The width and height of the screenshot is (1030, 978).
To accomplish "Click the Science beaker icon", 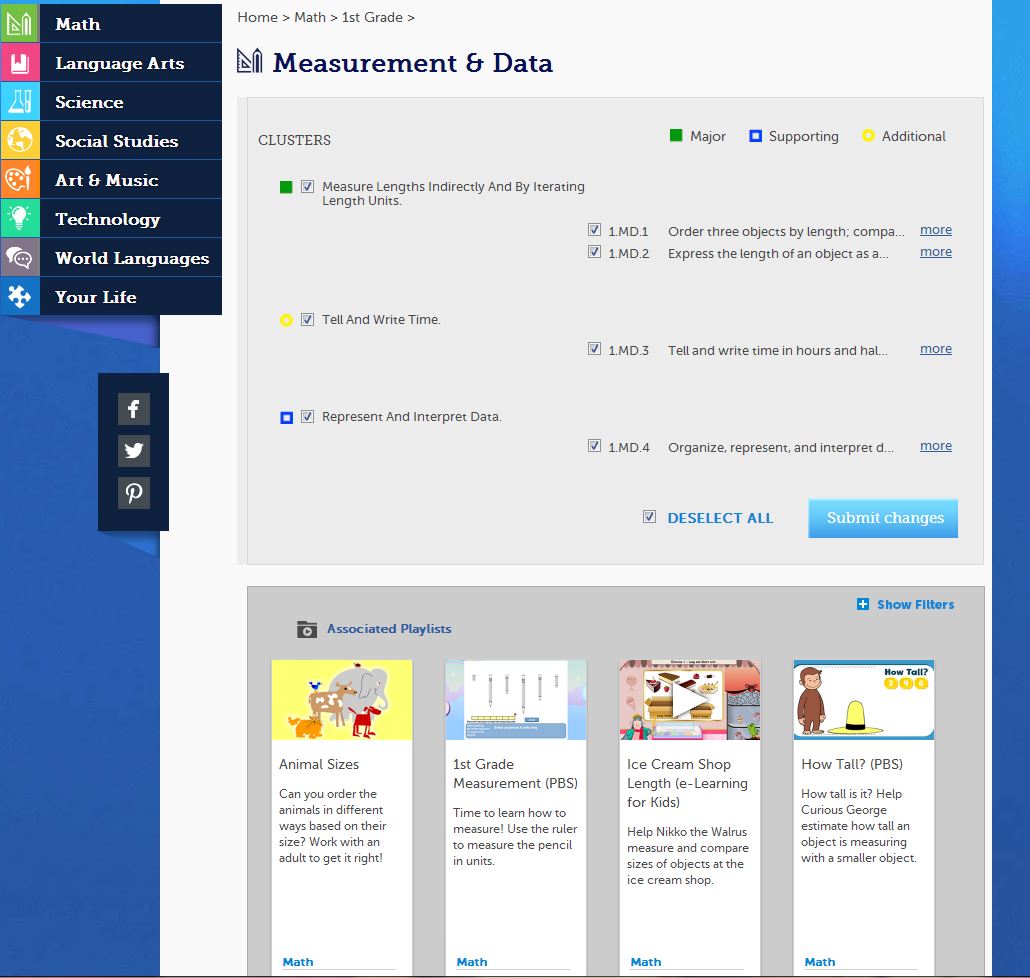I will pos(20,102).
